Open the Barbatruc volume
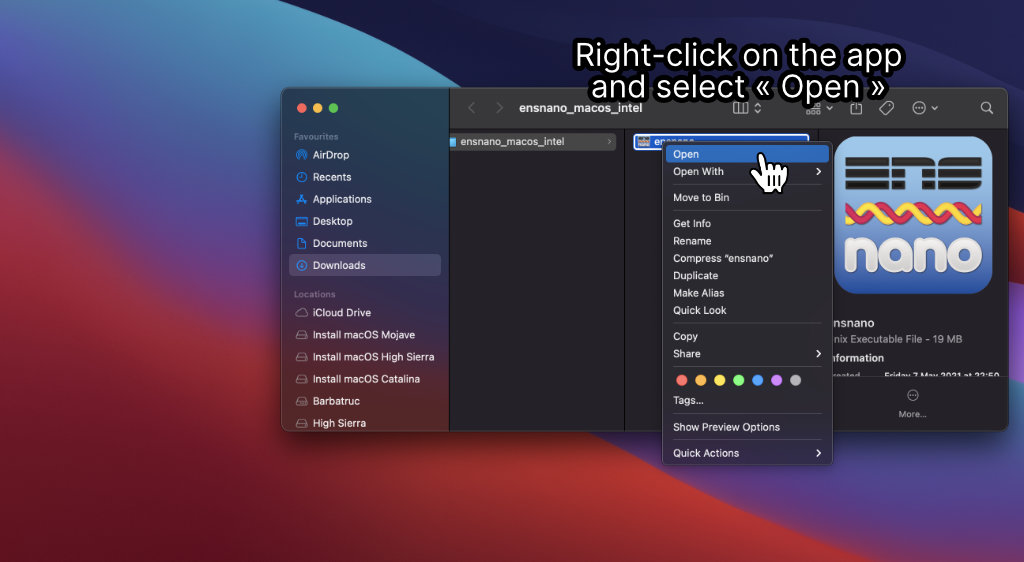Image resolution: width=1024 pixels, height=562 pixels. pyautogui.click(x=364, y=401)
